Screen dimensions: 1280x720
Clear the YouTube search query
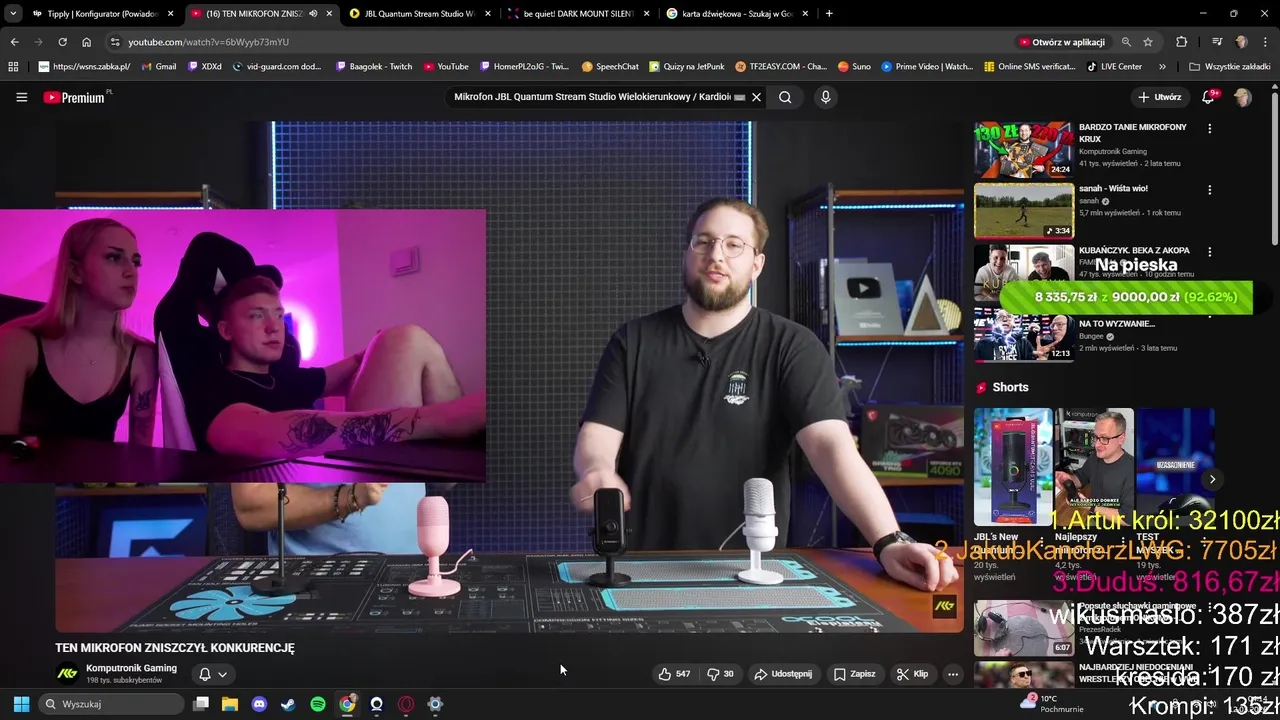(x=757, y=97)
